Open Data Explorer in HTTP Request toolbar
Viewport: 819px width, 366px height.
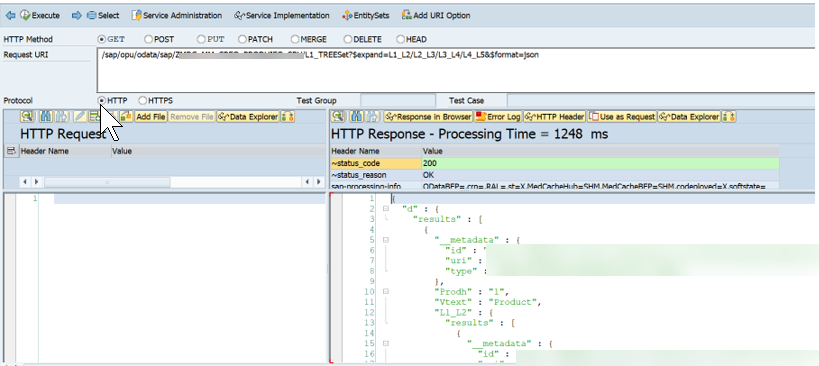coord(248,117)
